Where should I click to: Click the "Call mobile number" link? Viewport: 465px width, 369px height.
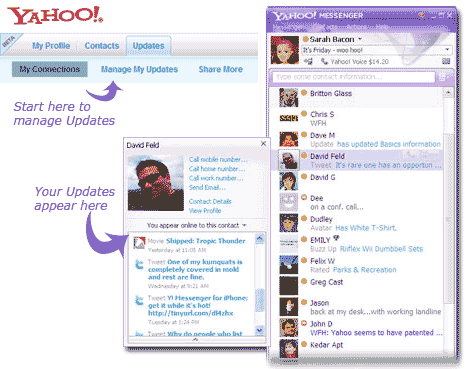(218, 159)
